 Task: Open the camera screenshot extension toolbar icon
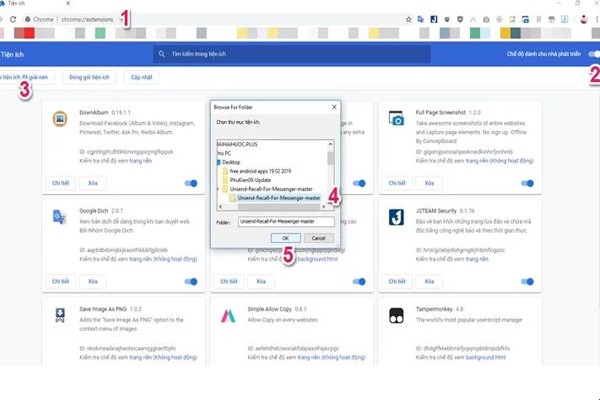point(486,19)
